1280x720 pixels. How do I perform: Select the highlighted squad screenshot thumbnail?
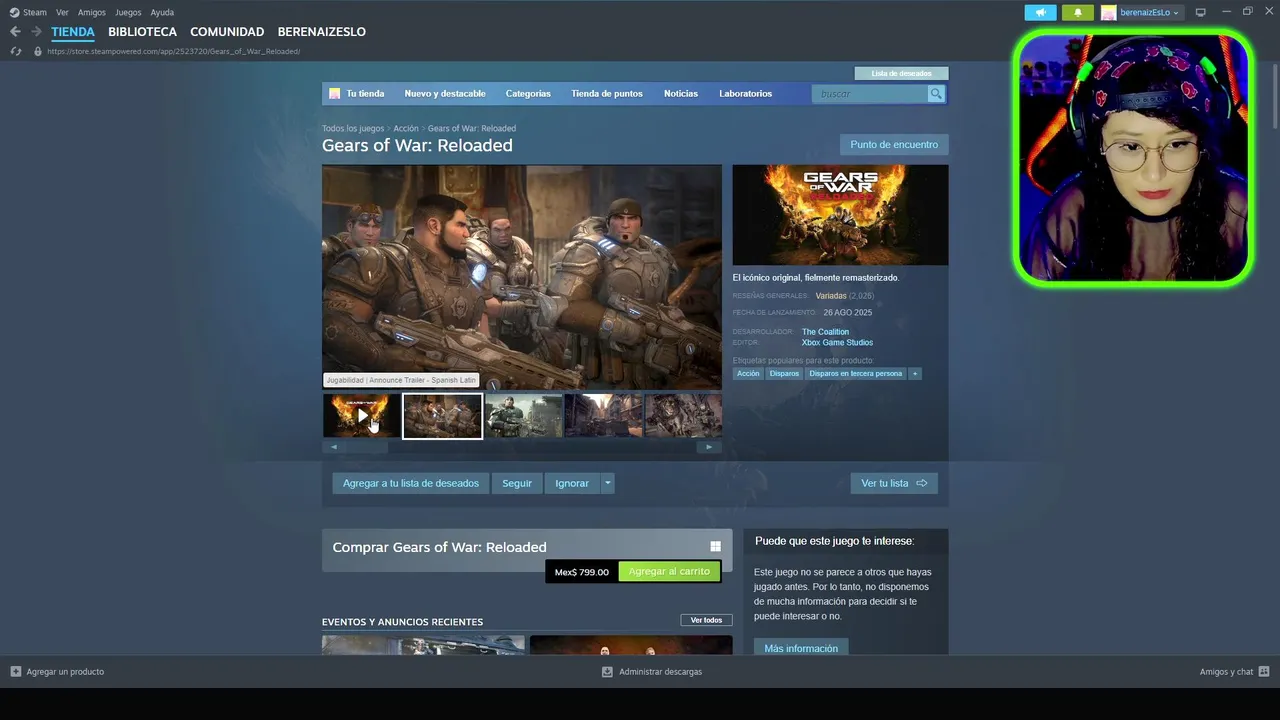(442, 416)
